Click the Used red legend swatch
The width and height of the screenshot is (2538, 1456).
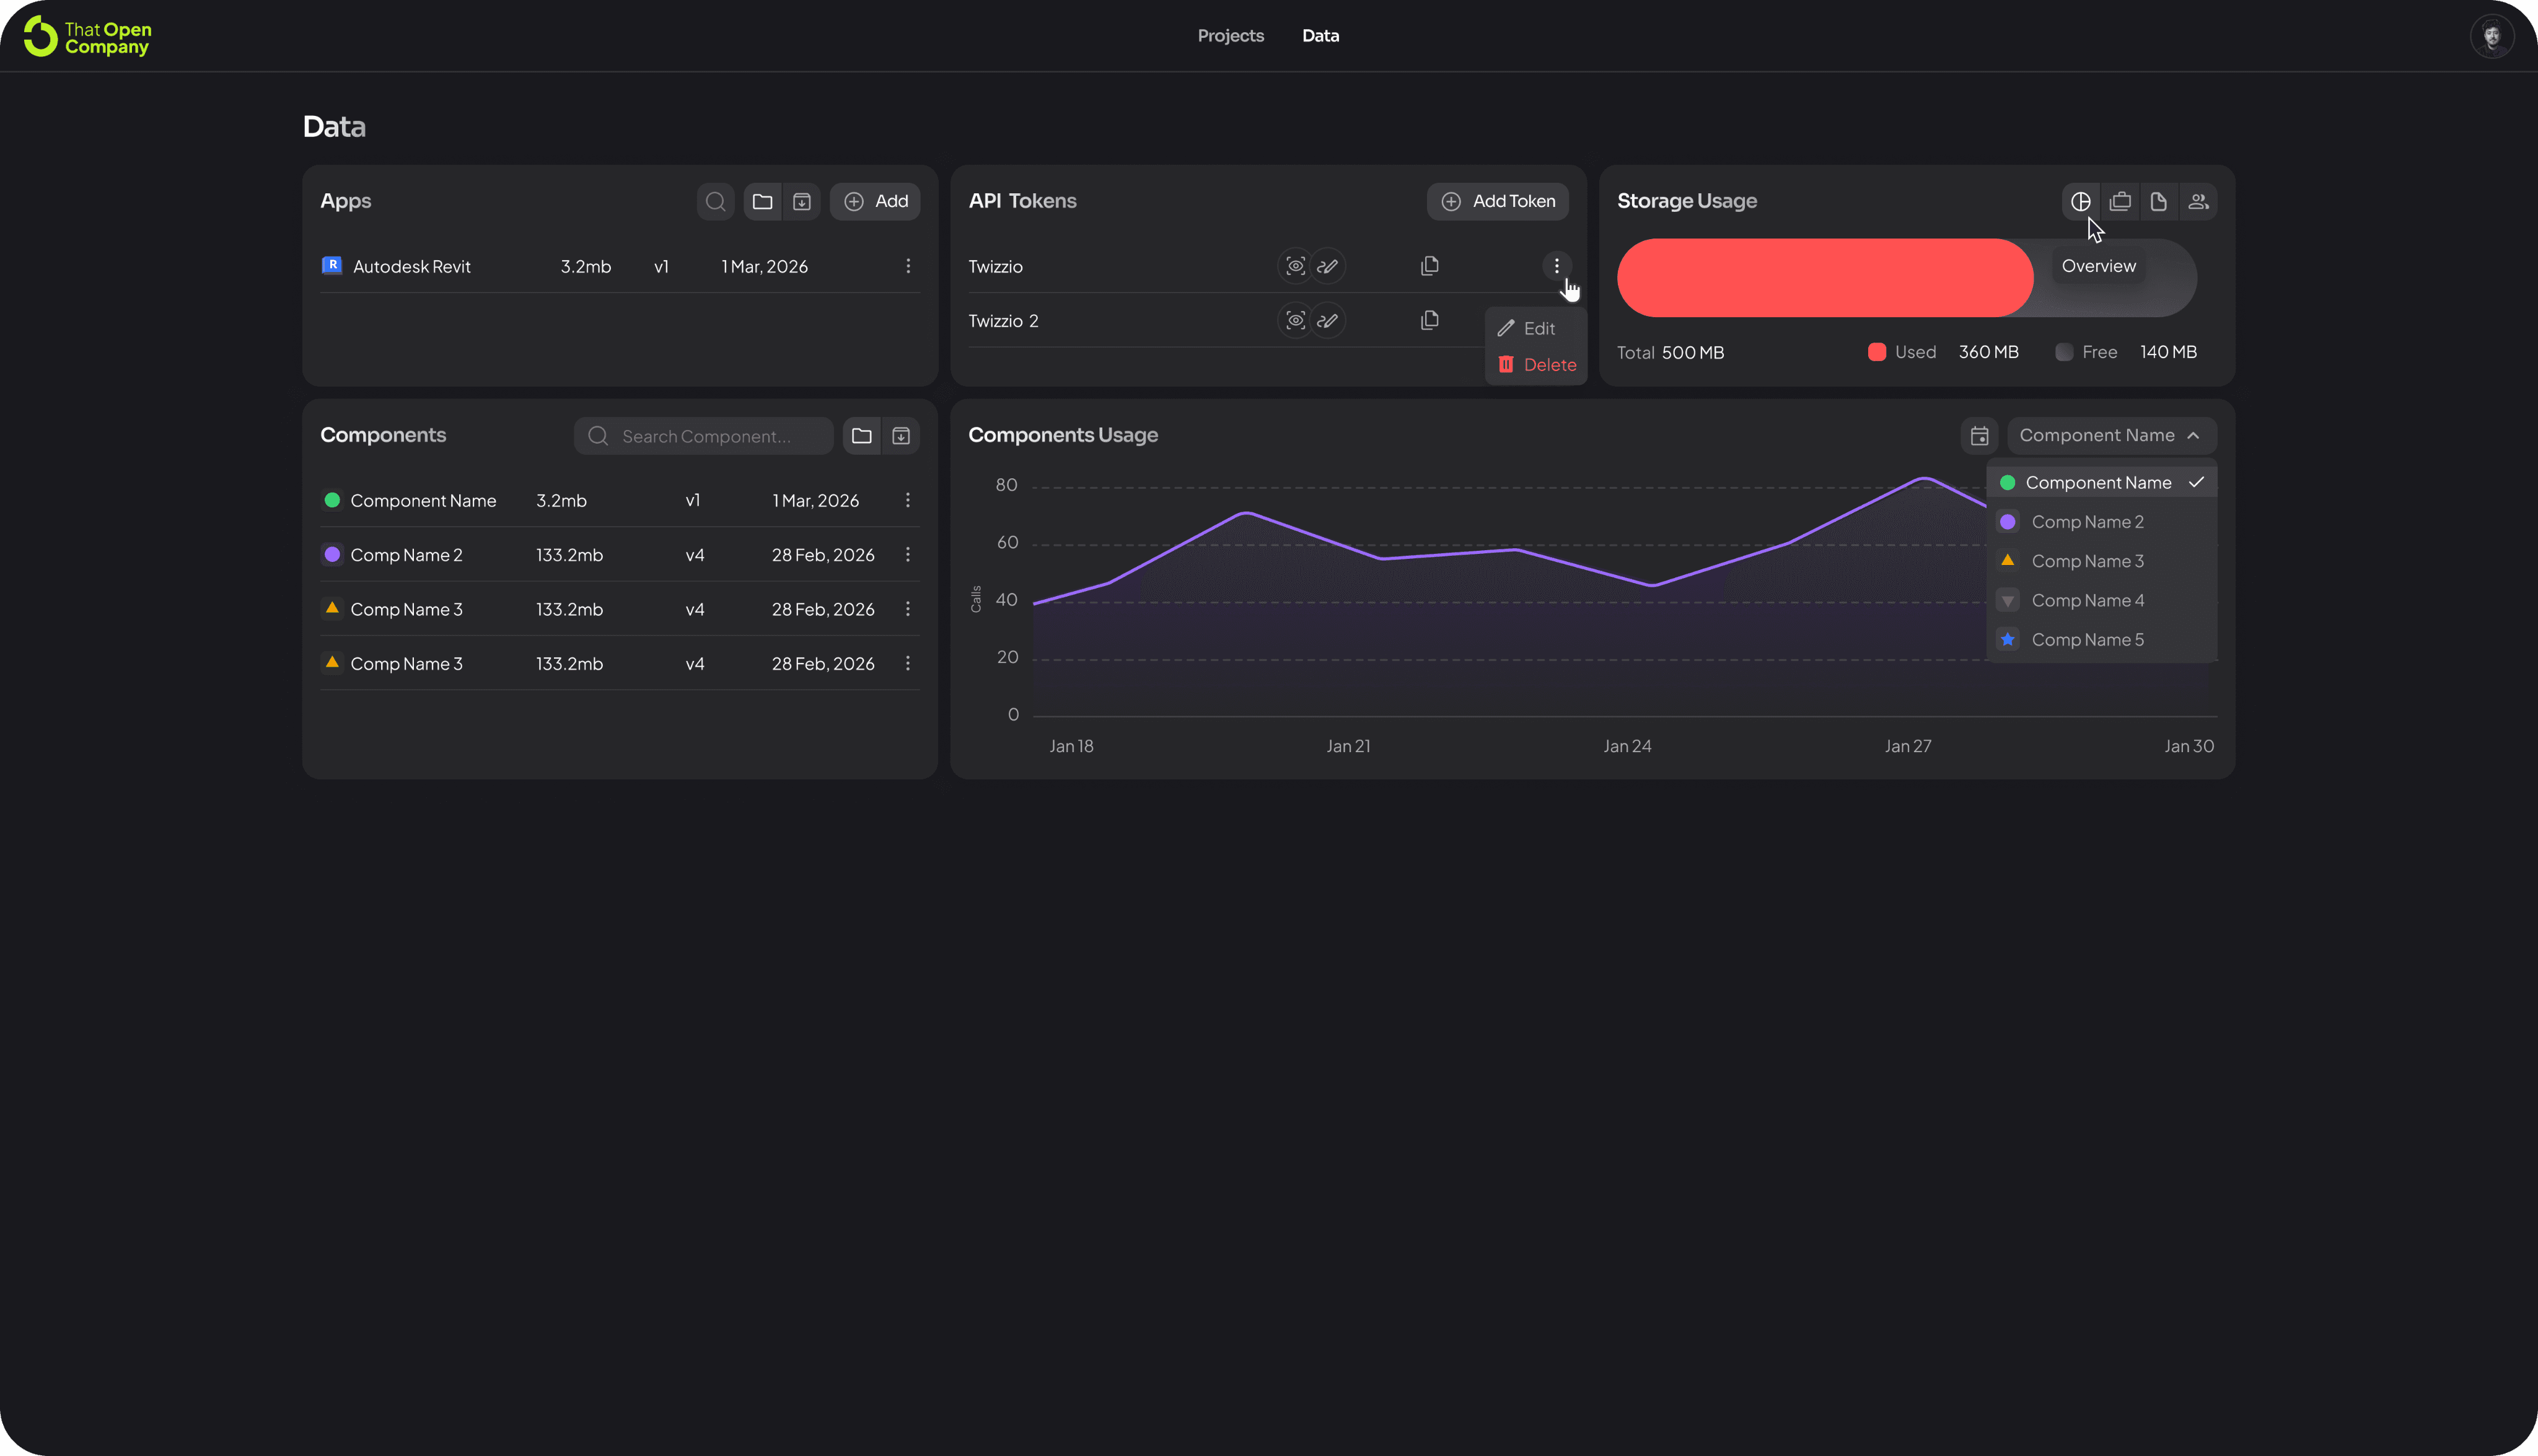pyautogui.click(x=1877, y=352)
